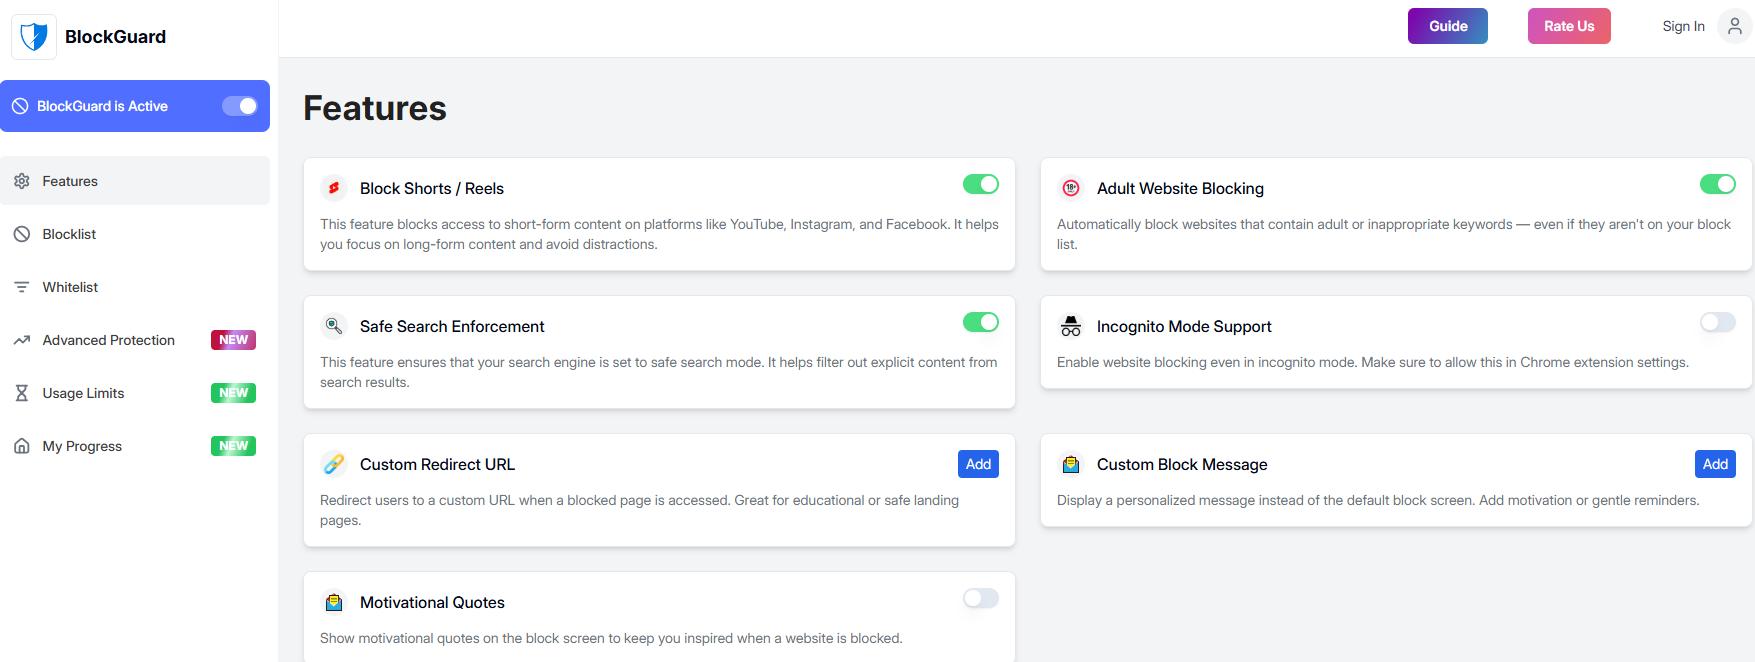
Task: Turn off the BlockGuard is Active switch
Action: pos(240,106)
